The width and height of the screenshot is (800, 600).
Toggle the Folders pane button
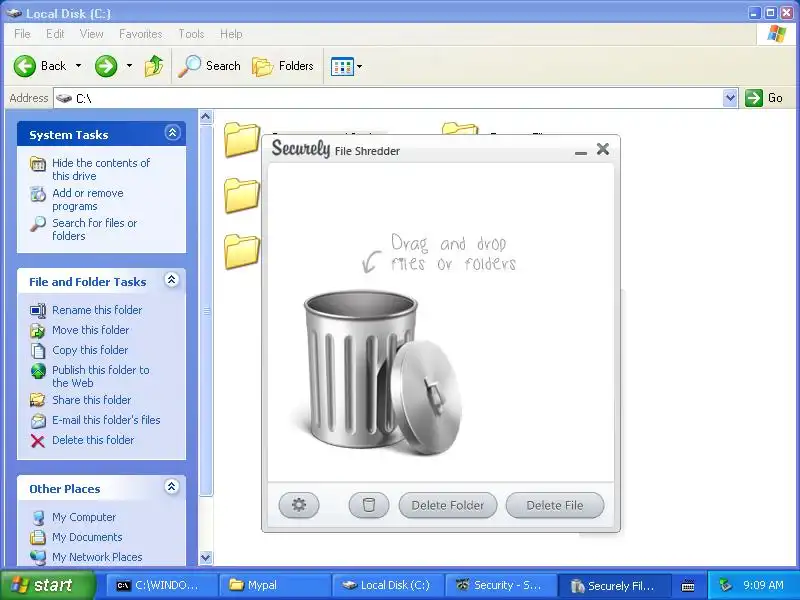(283, 66)
